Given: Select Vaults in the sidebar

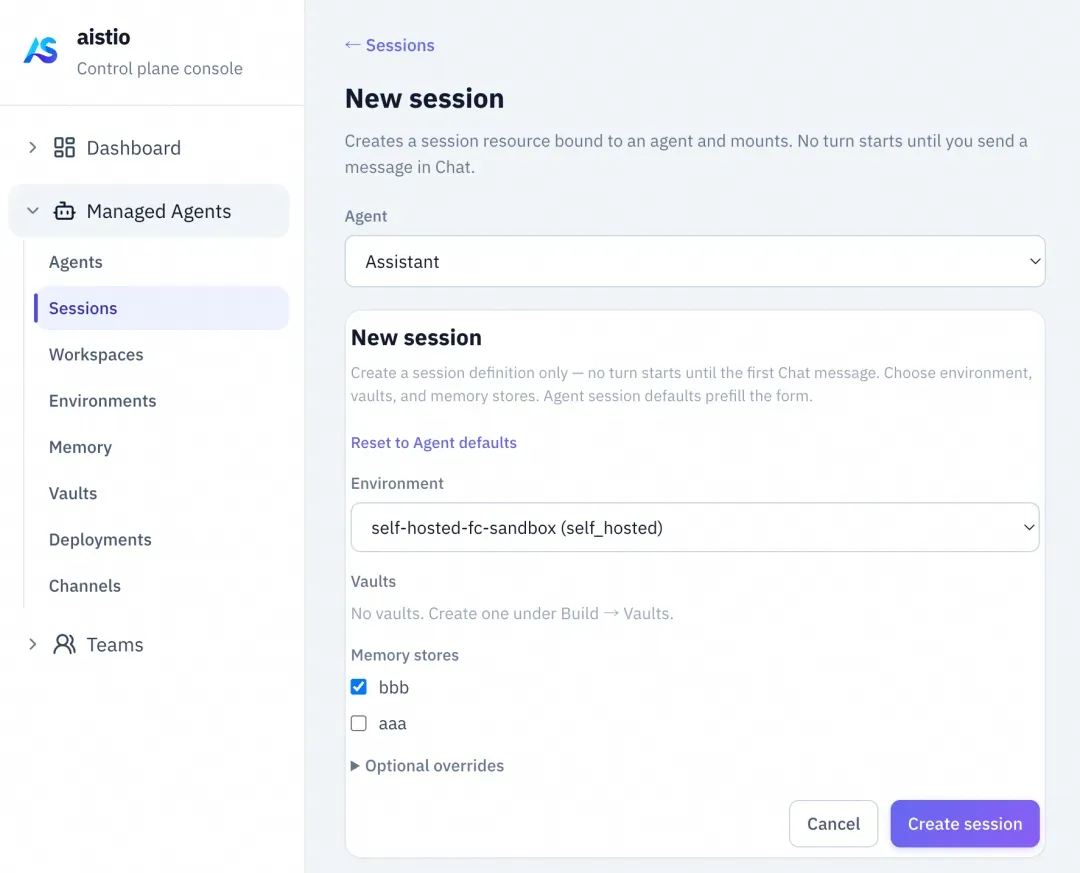Looking at the screenshot, I should (x=73, y=493).
